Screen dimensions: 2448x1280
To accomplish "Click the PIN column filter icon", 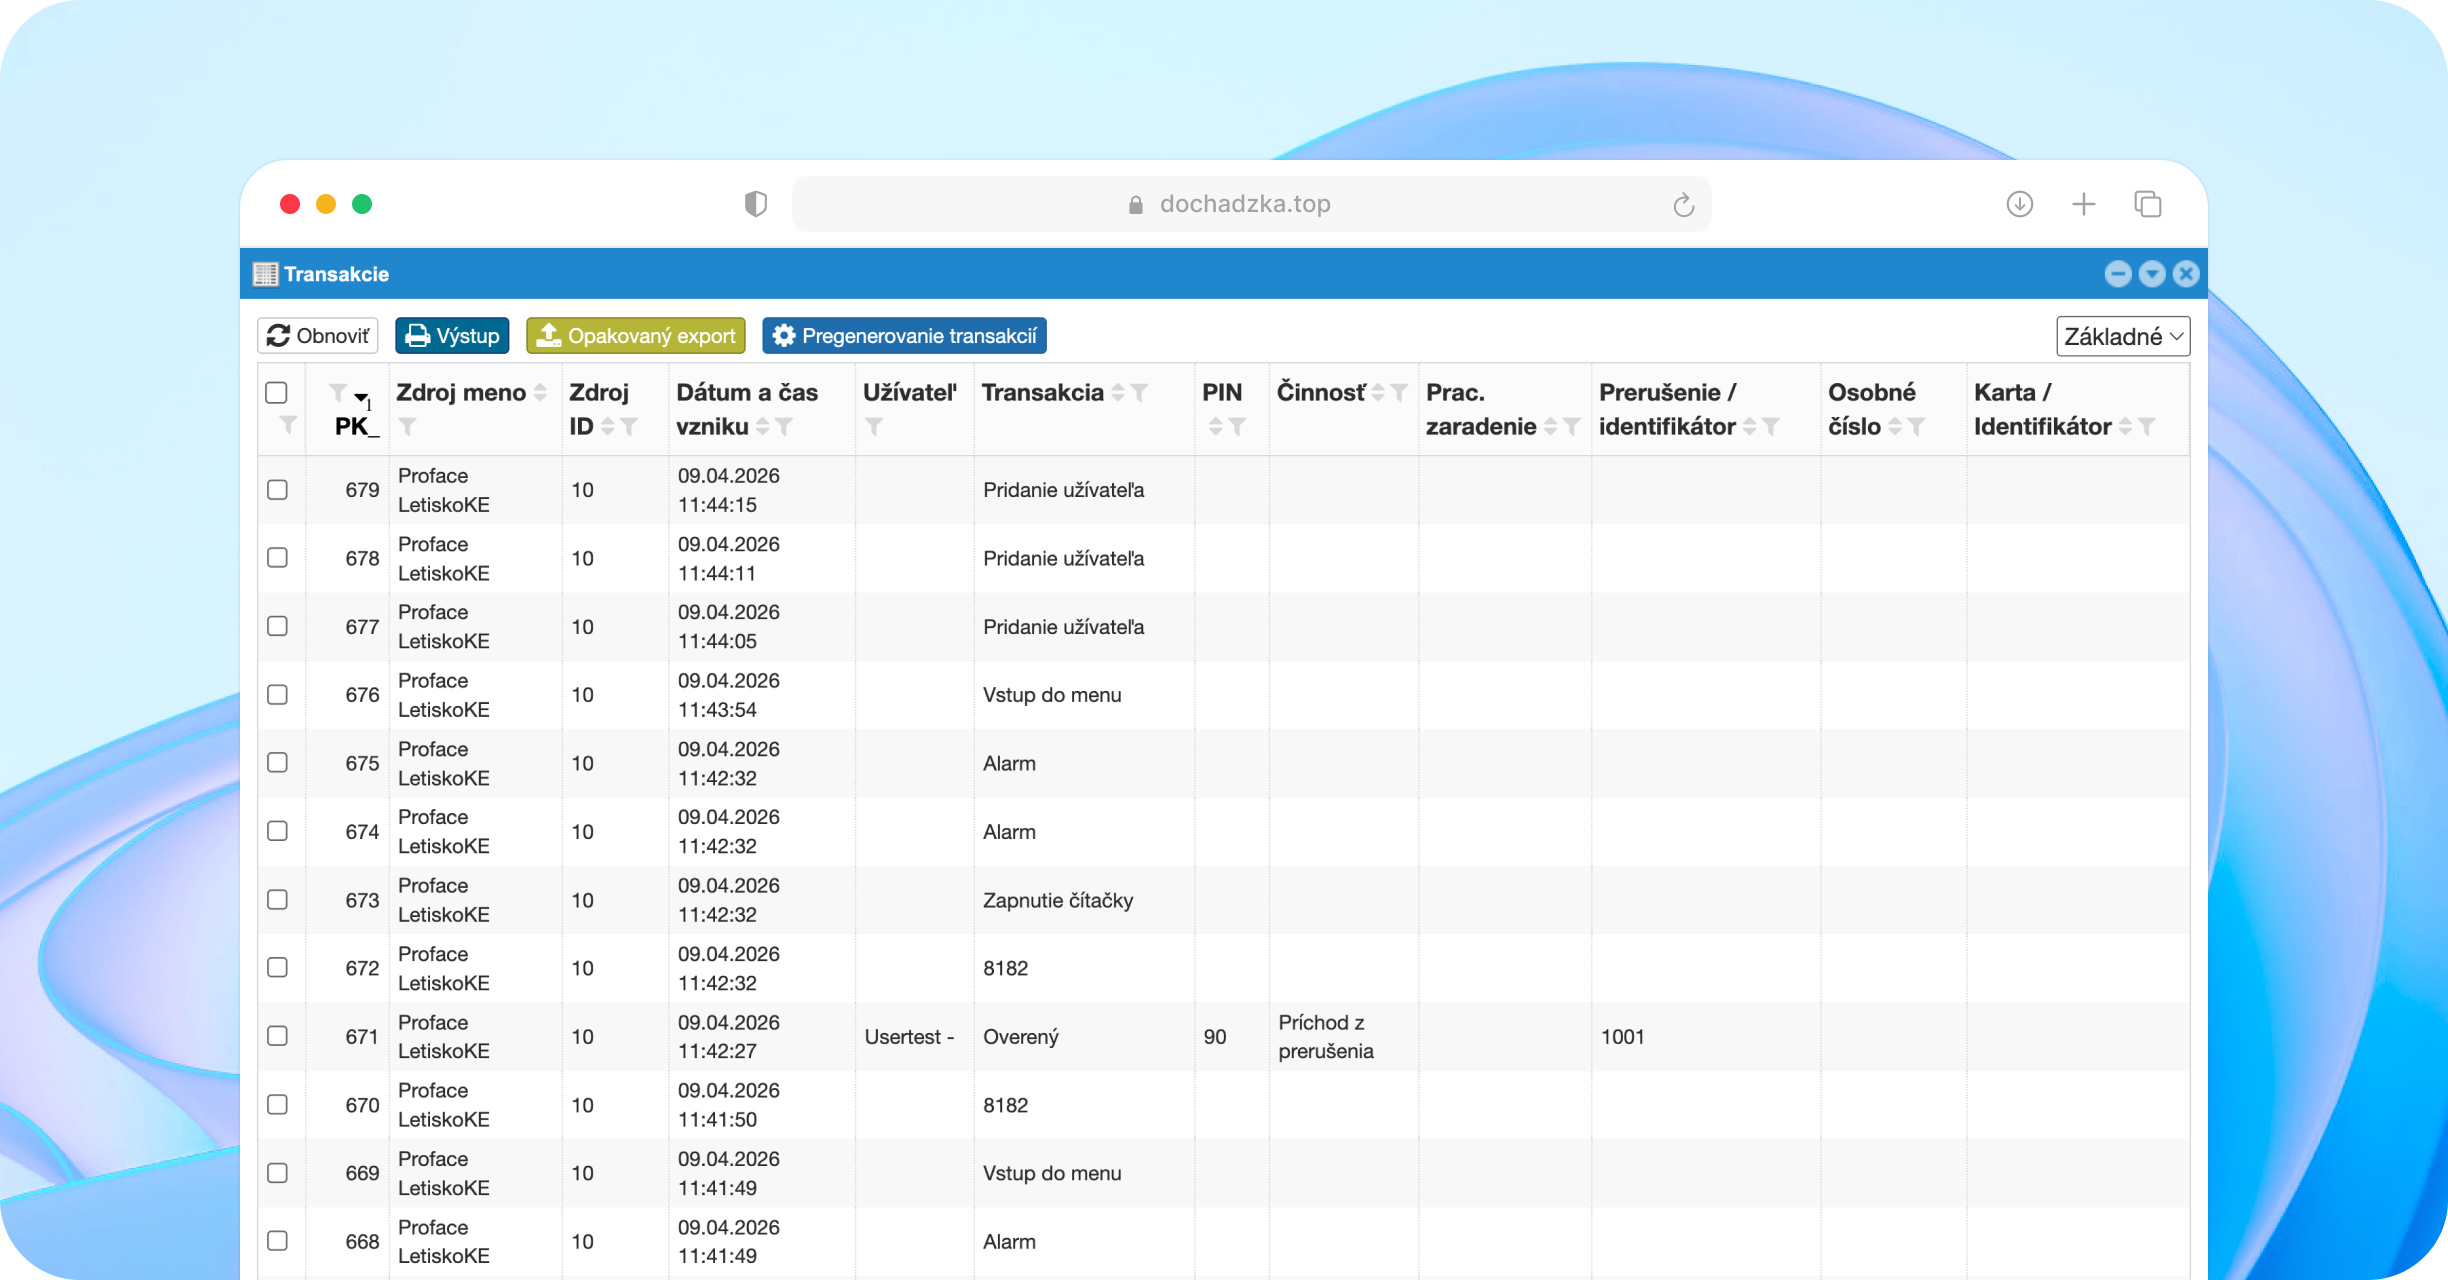I will click(x=1238, y=427).
